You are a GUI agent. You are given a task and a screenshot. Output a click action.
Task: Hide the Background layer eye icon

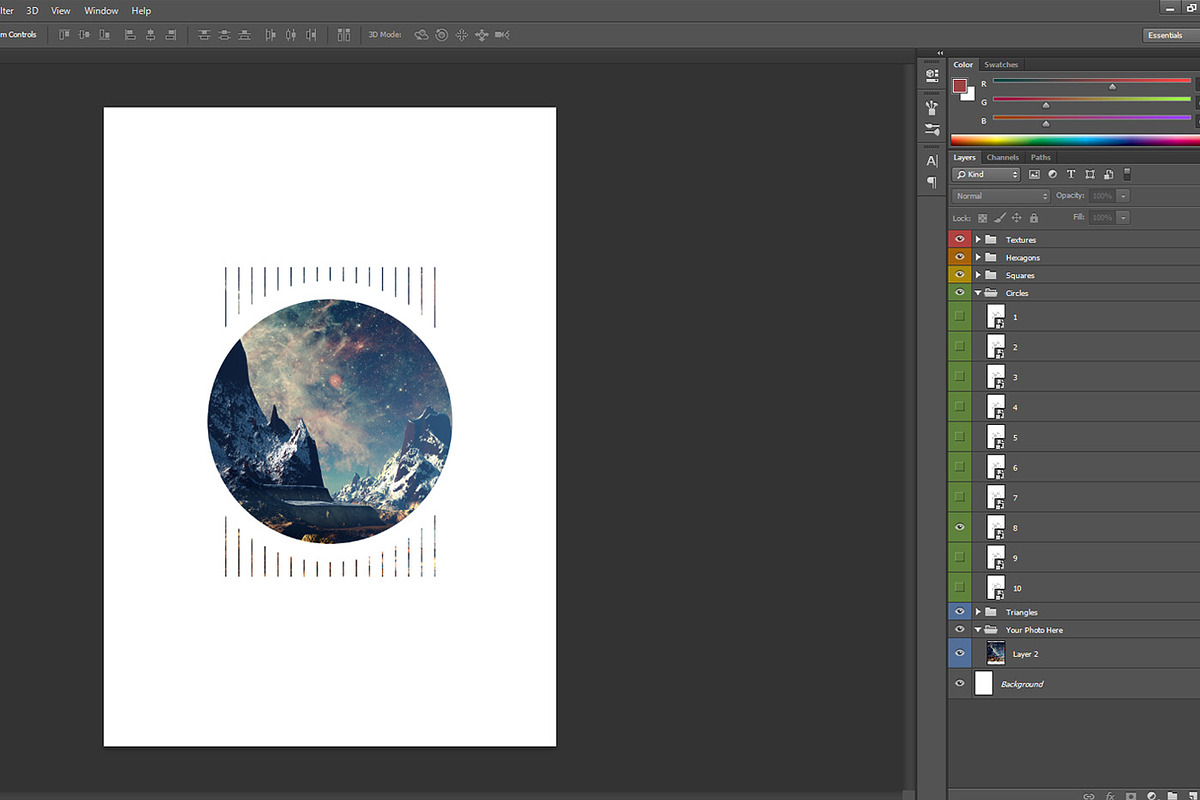click(x=960, y=684)
